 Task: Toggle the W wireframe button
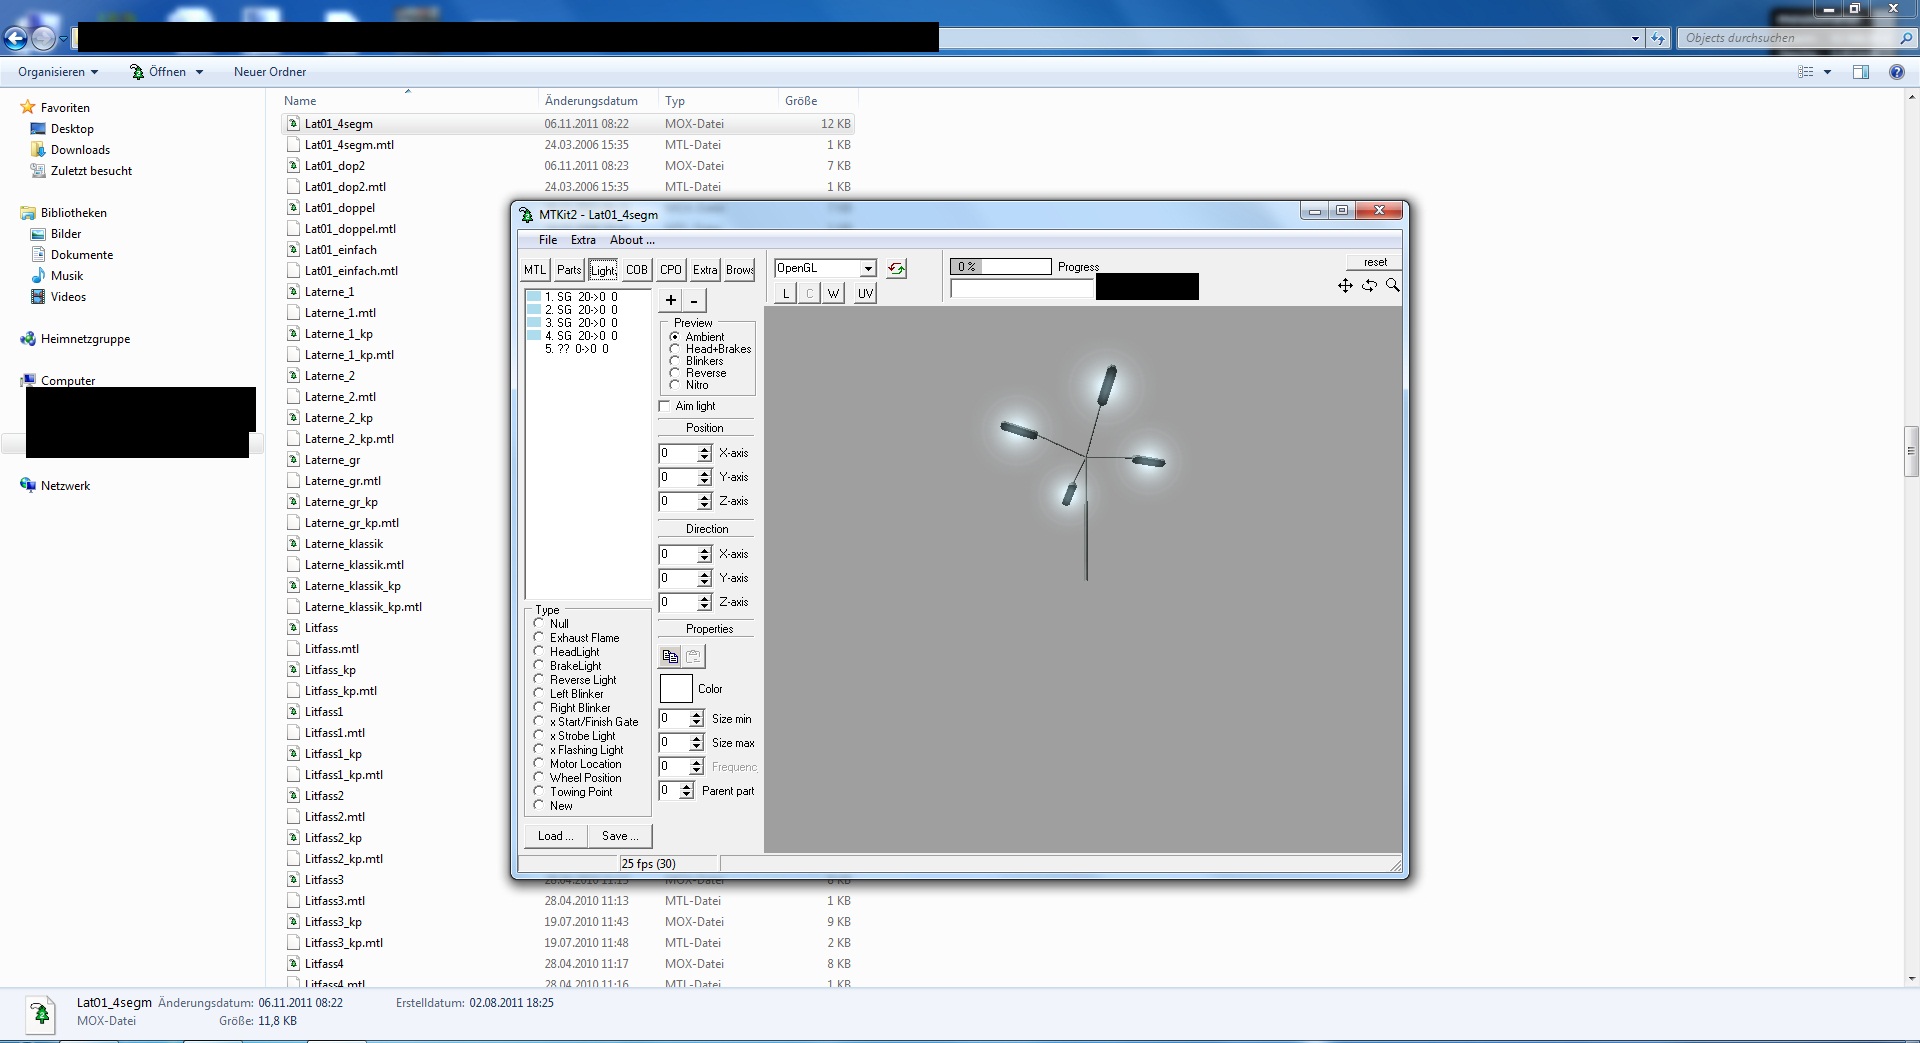click(x=833, y=293)
